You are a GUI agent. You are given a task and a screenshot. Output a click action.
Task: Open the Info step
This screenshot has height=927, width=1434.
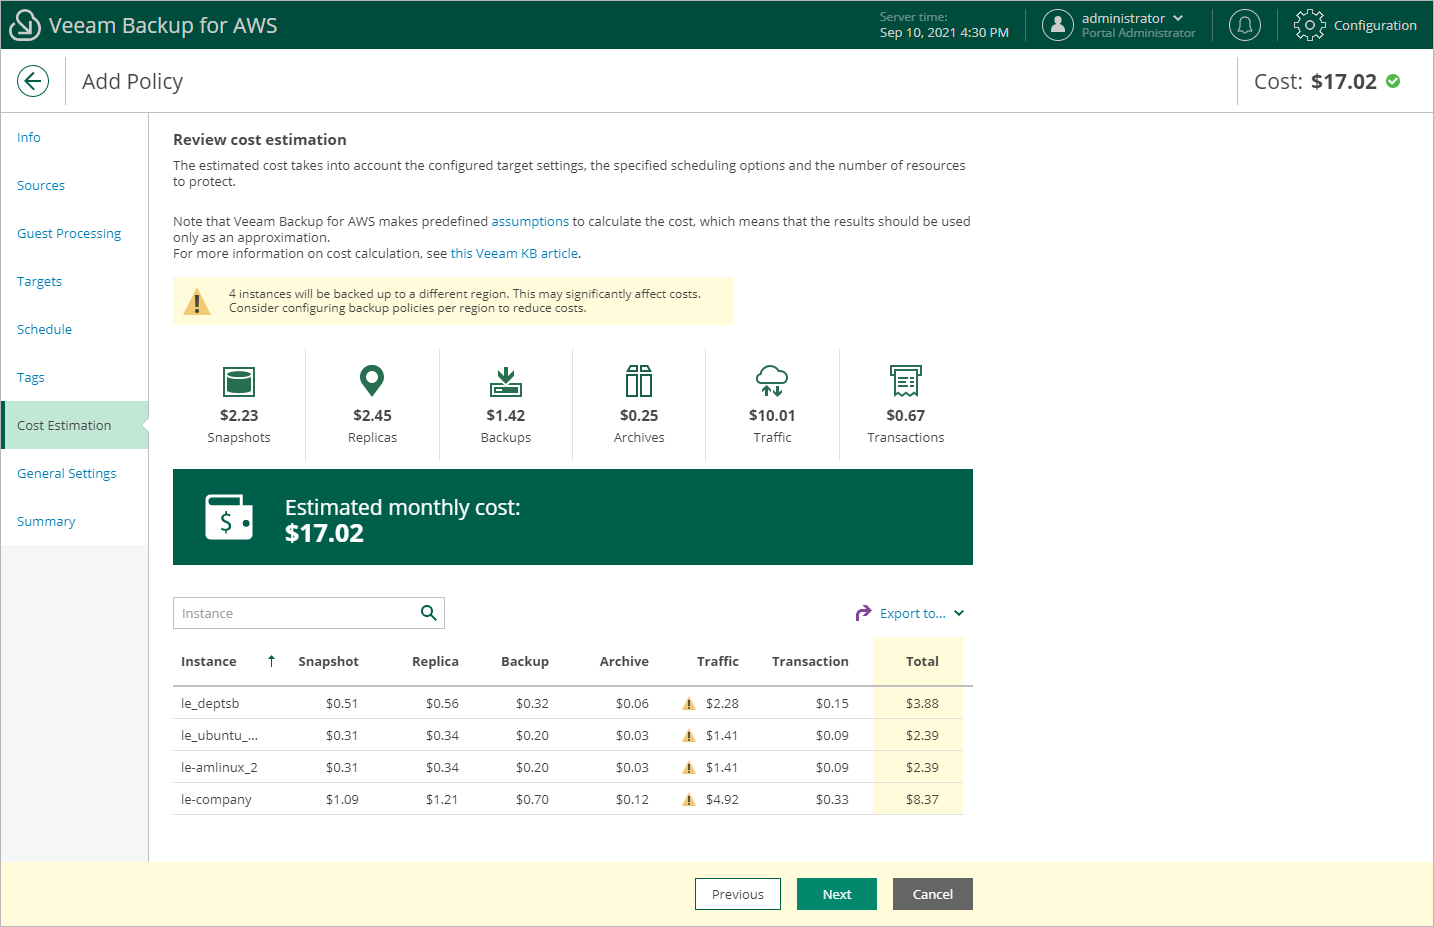tap(29, 137)
